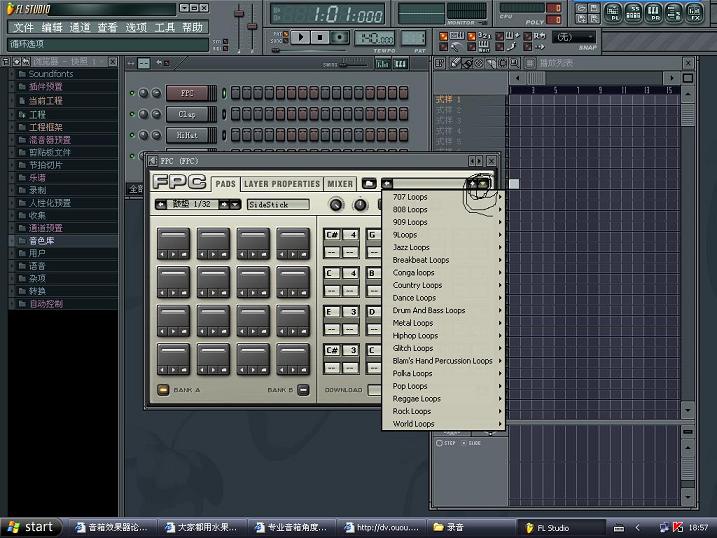
Task: Open the Hiphop Loops submenu
Action: pyautogui.click(x=415, y=336)
